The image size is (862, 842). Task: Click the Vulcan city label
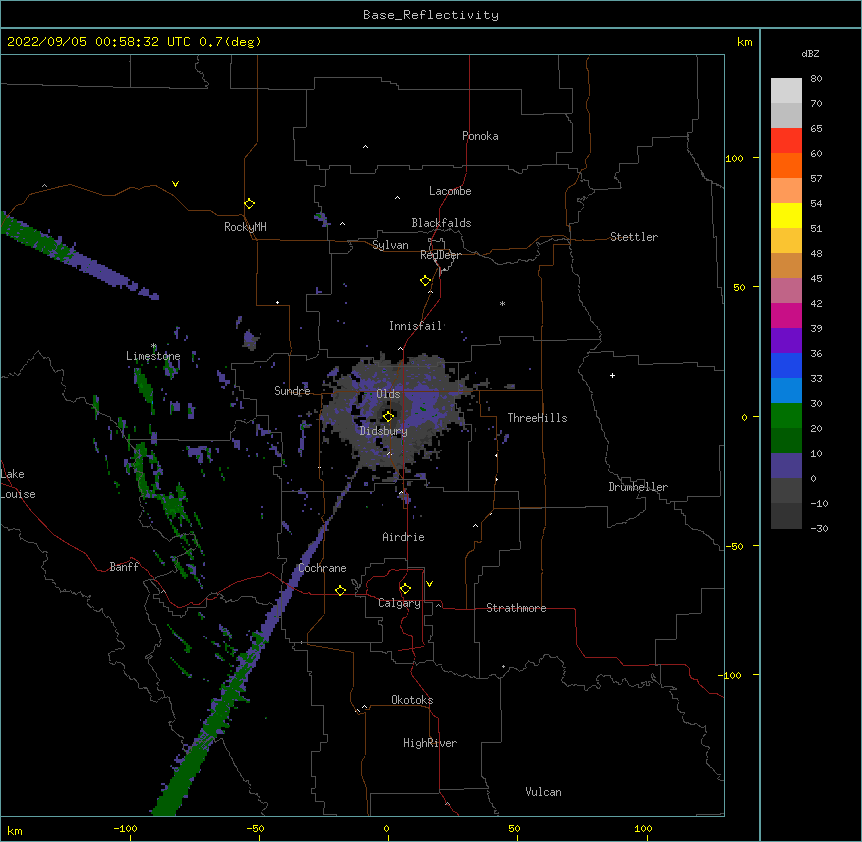543,792
